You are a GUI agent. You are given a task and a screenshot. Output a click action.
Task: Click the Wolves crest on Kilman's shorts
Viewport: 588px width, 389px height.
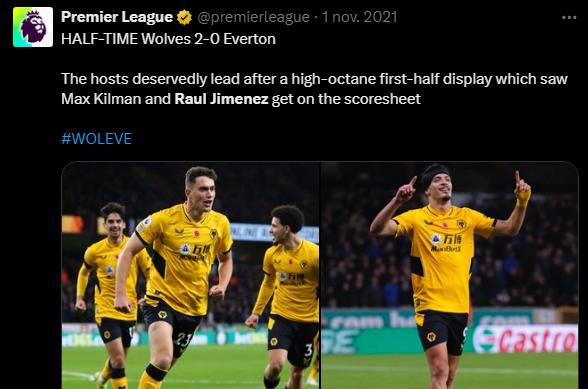point(162,314)
